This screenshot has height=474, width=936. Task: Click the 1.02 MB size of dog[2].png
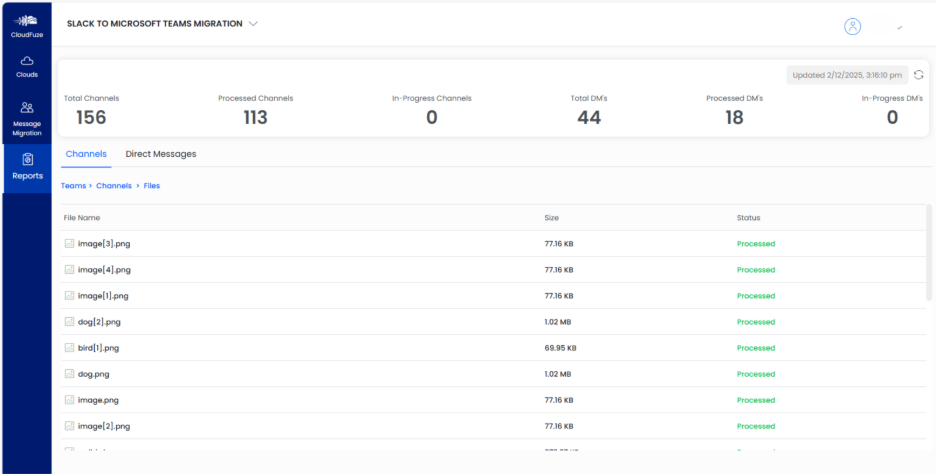tap(558, 322)
